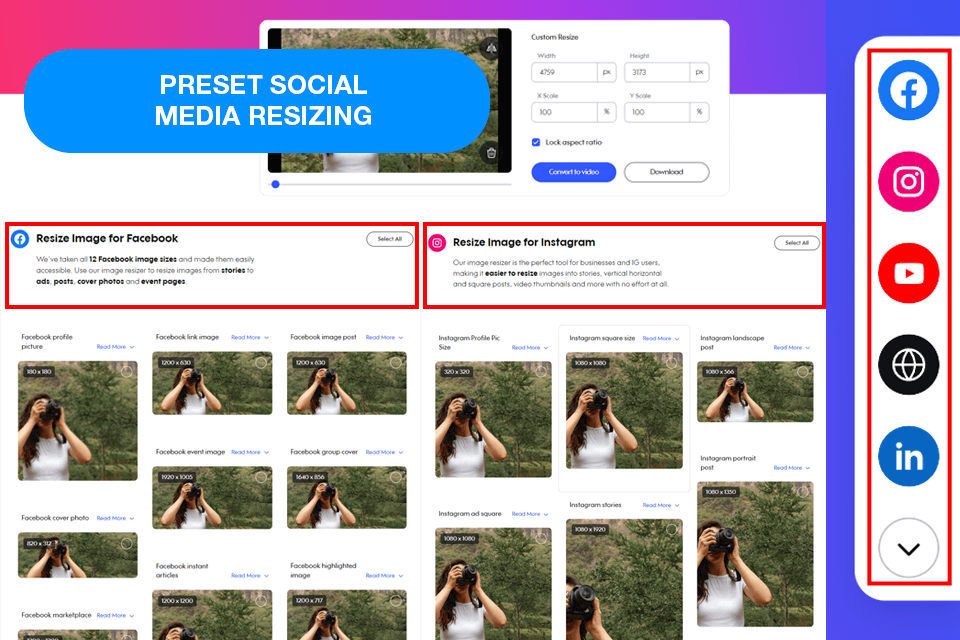Viewport: 960px width, 640px height.
Task: Expand Read More for Facebook image post
Action: [384, 337]
